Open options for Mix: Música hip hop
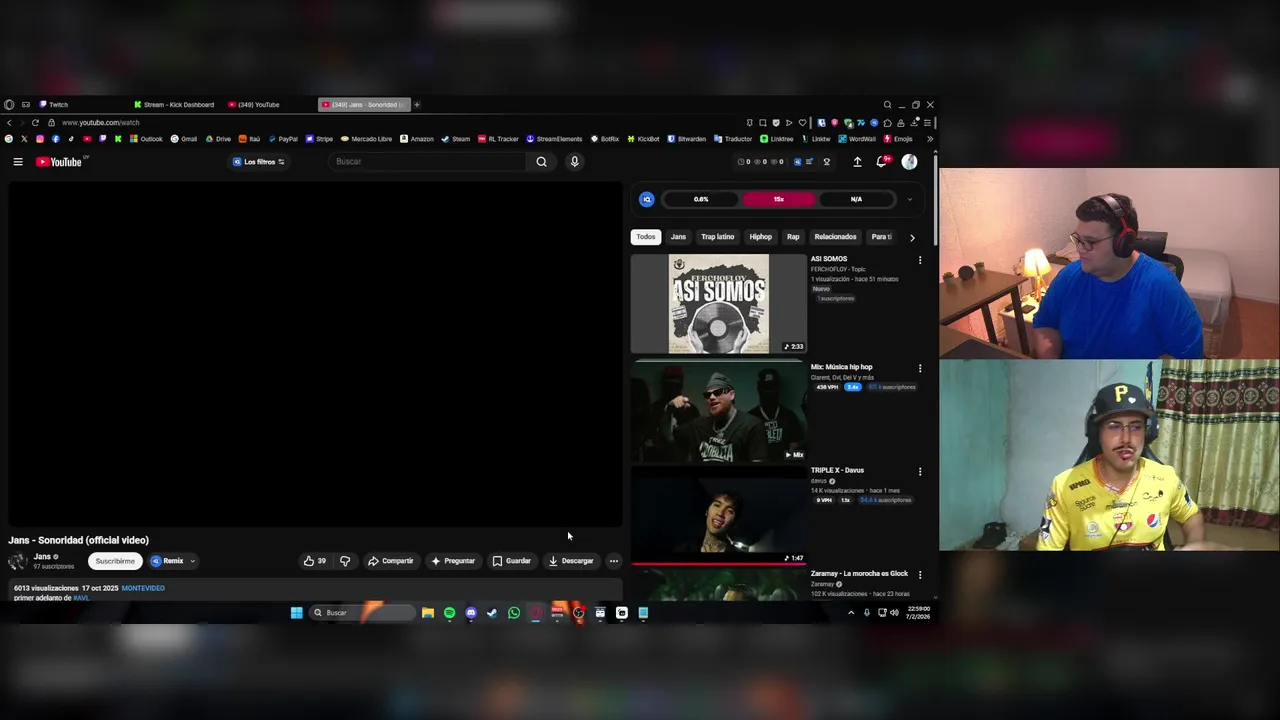 (920, 368)
